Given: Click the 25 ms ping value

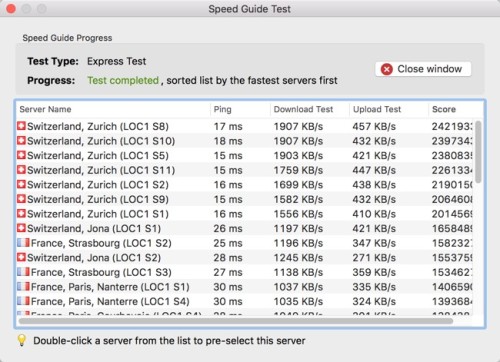Looking at the screenshot, I should click(x=228, y=243).
